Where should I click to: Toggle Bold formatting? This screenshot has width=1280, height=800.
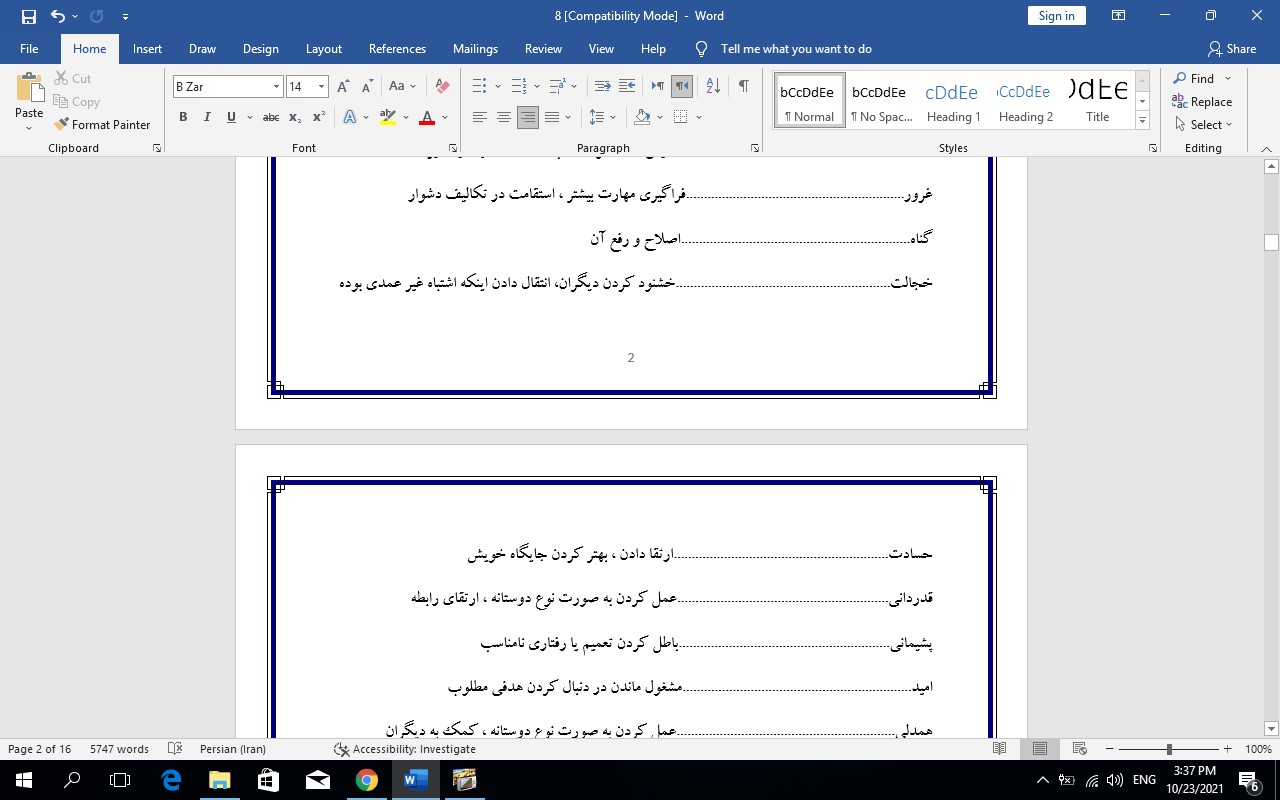tap(183, 118)
